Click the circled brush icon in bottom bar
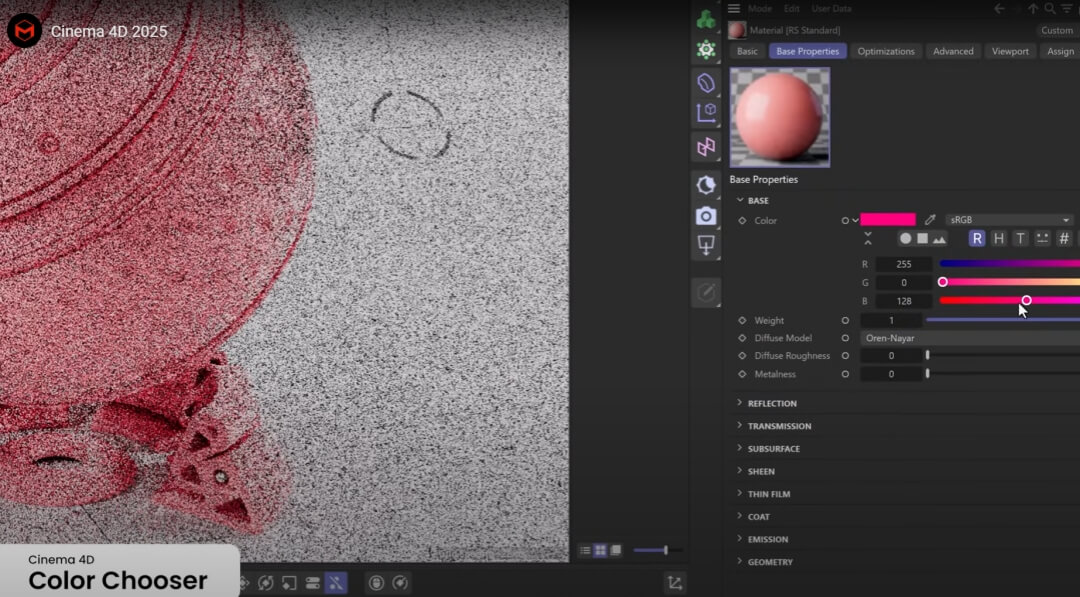Screen dimensions: 1080x597 [399, 583]
